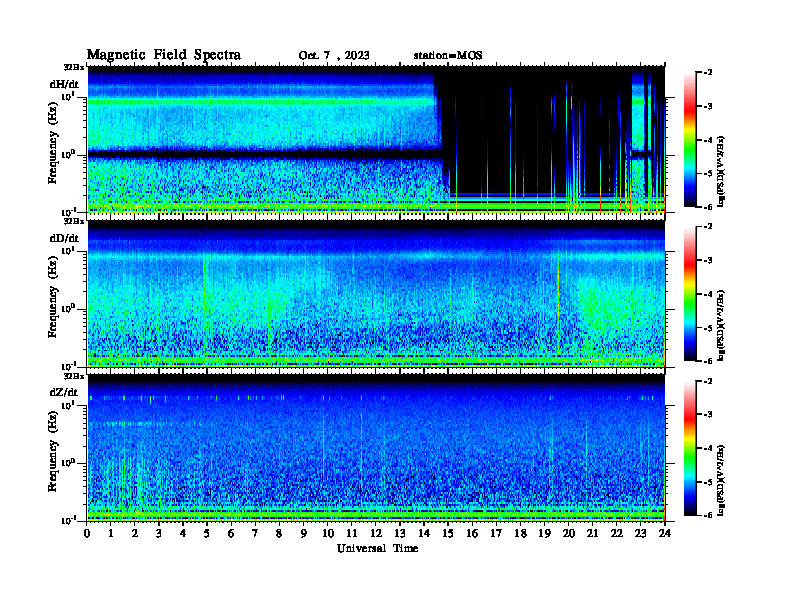792x612 pixels.
Task: Click the "Magnetic Field Spectra" title
Action: point(164,55)
